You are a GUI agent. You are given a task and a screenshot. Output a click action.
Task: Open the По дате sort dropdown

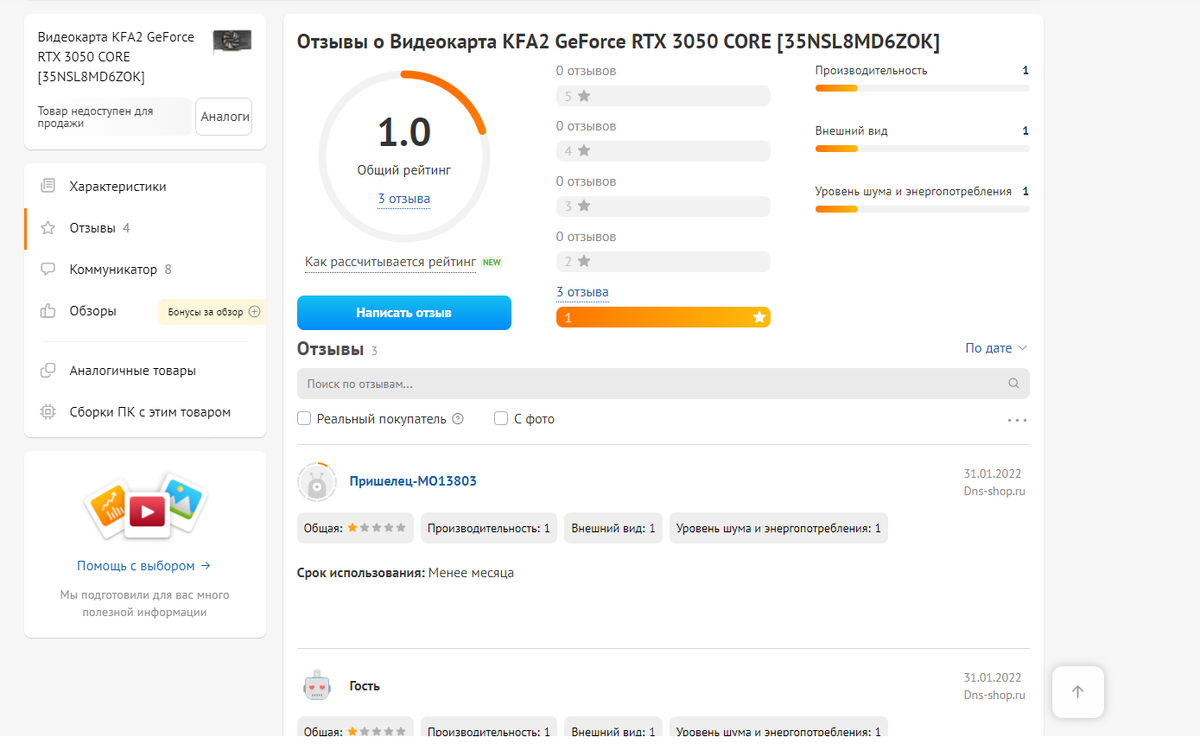click(996, 348)
